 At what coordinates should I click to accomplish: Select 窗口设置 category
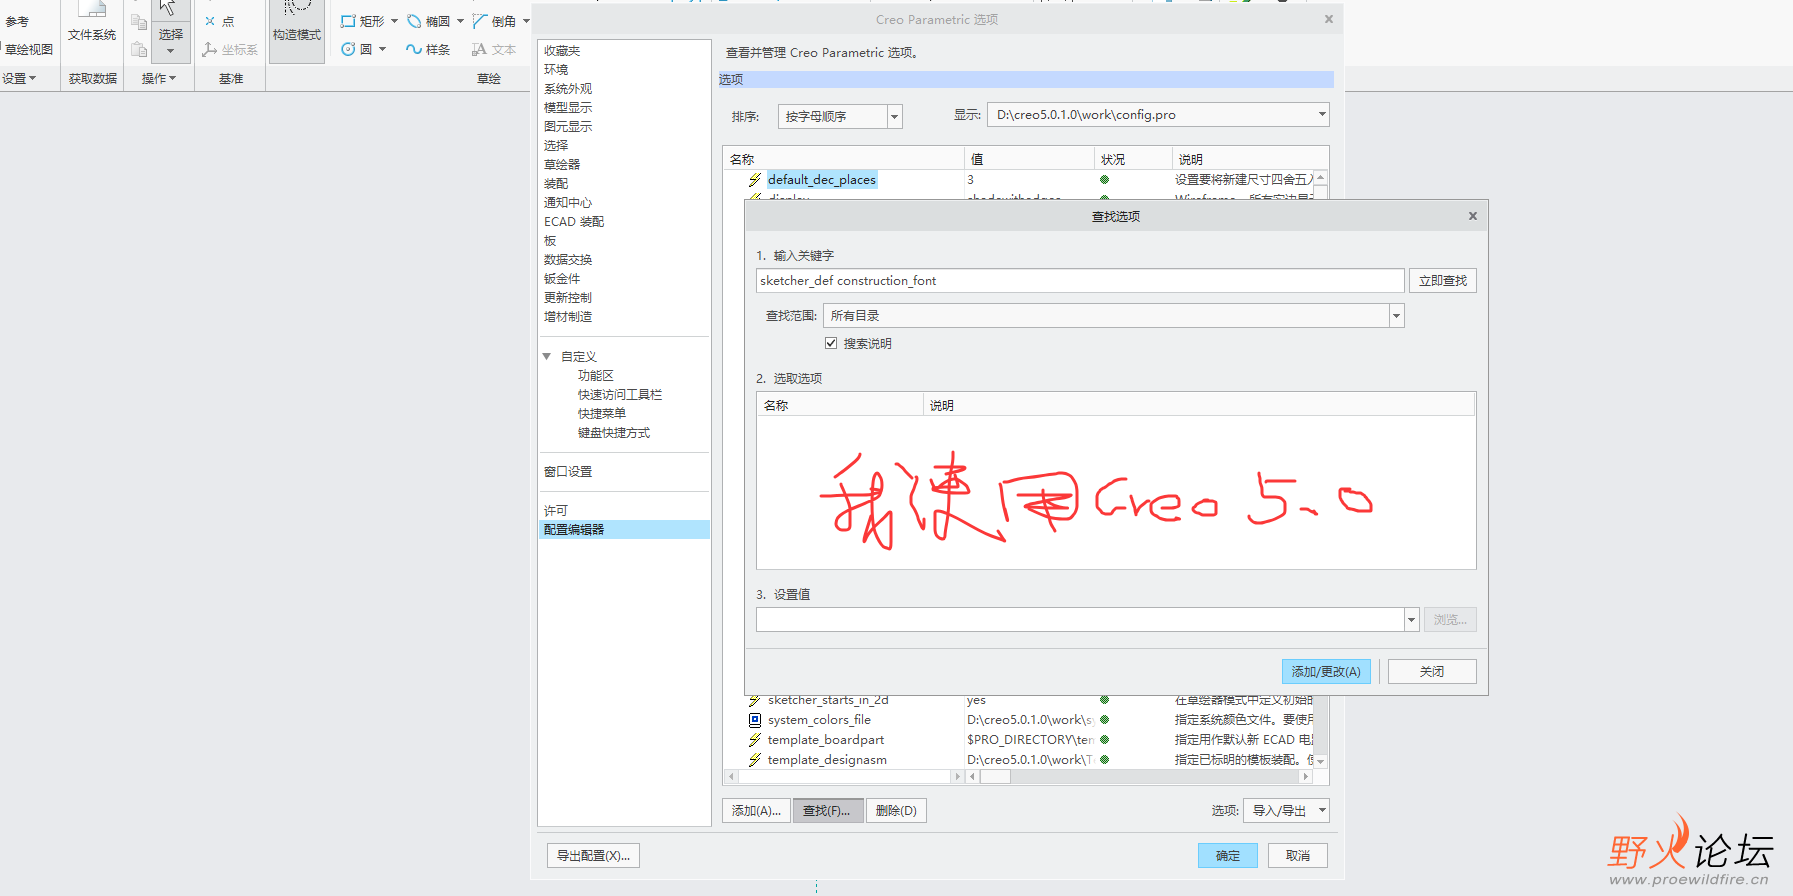coord(568,472)
